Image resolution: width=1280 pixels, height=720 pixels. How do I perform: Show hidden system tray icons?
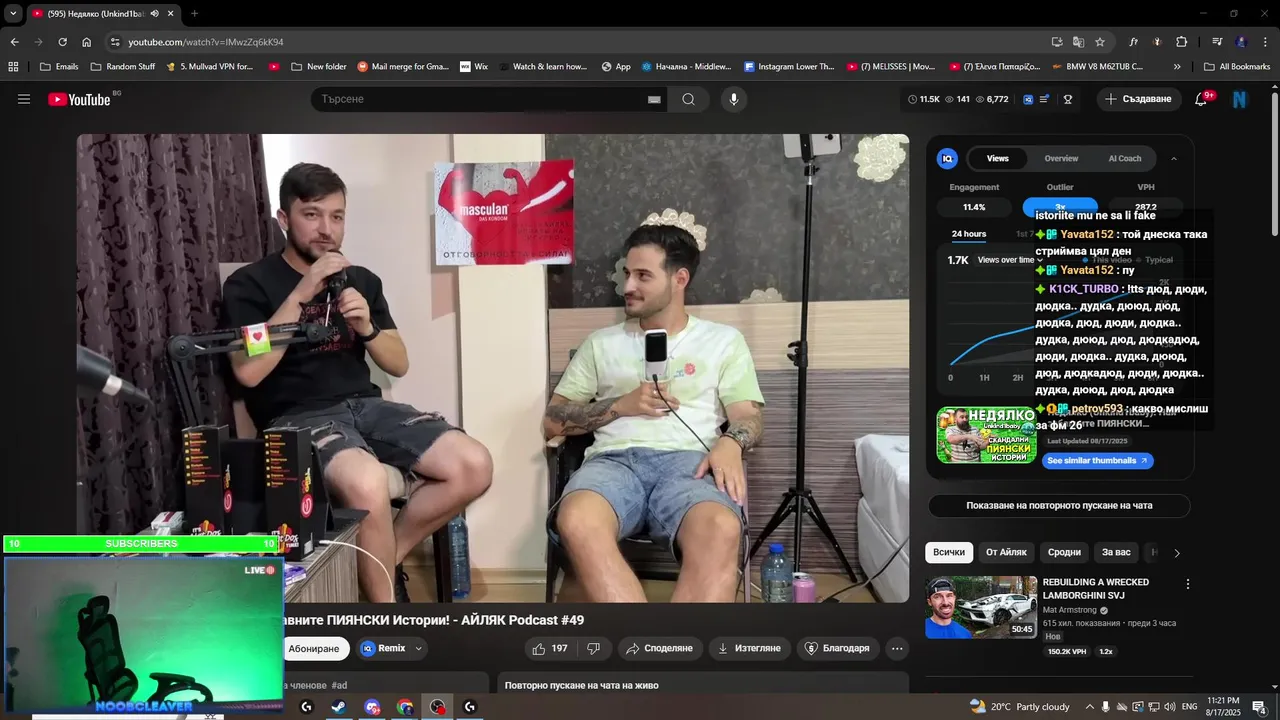[1090, 707]
